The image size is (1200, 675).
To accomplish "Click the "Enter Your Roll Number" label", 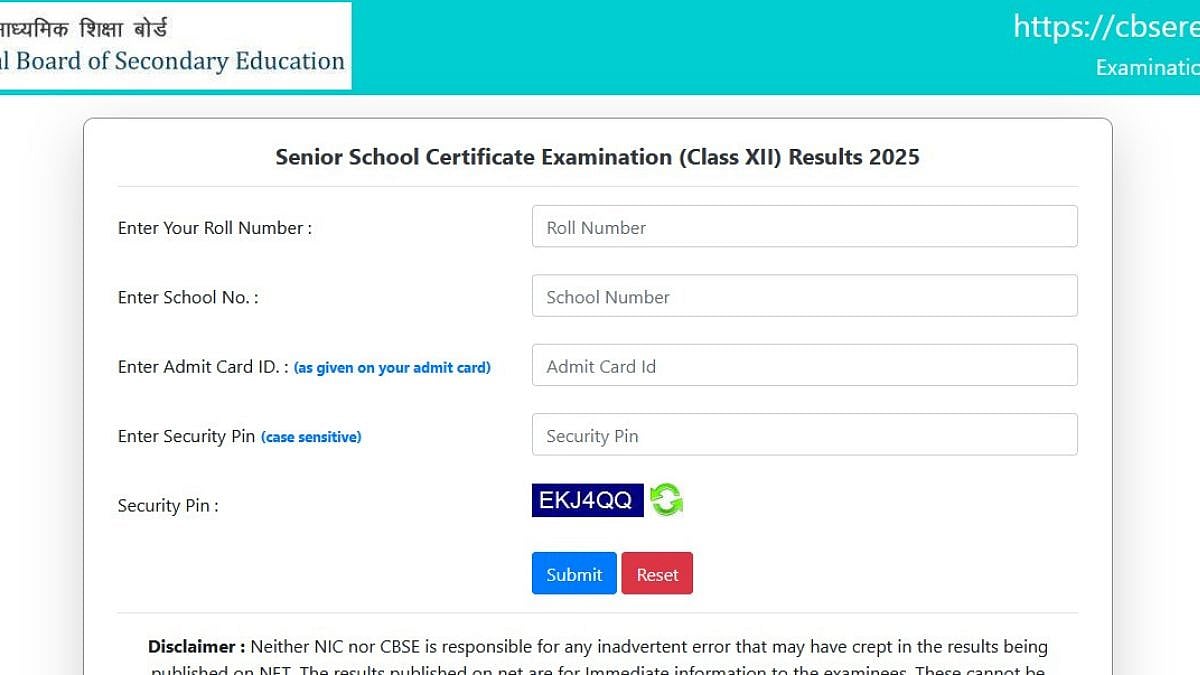I will click(214, 228).
